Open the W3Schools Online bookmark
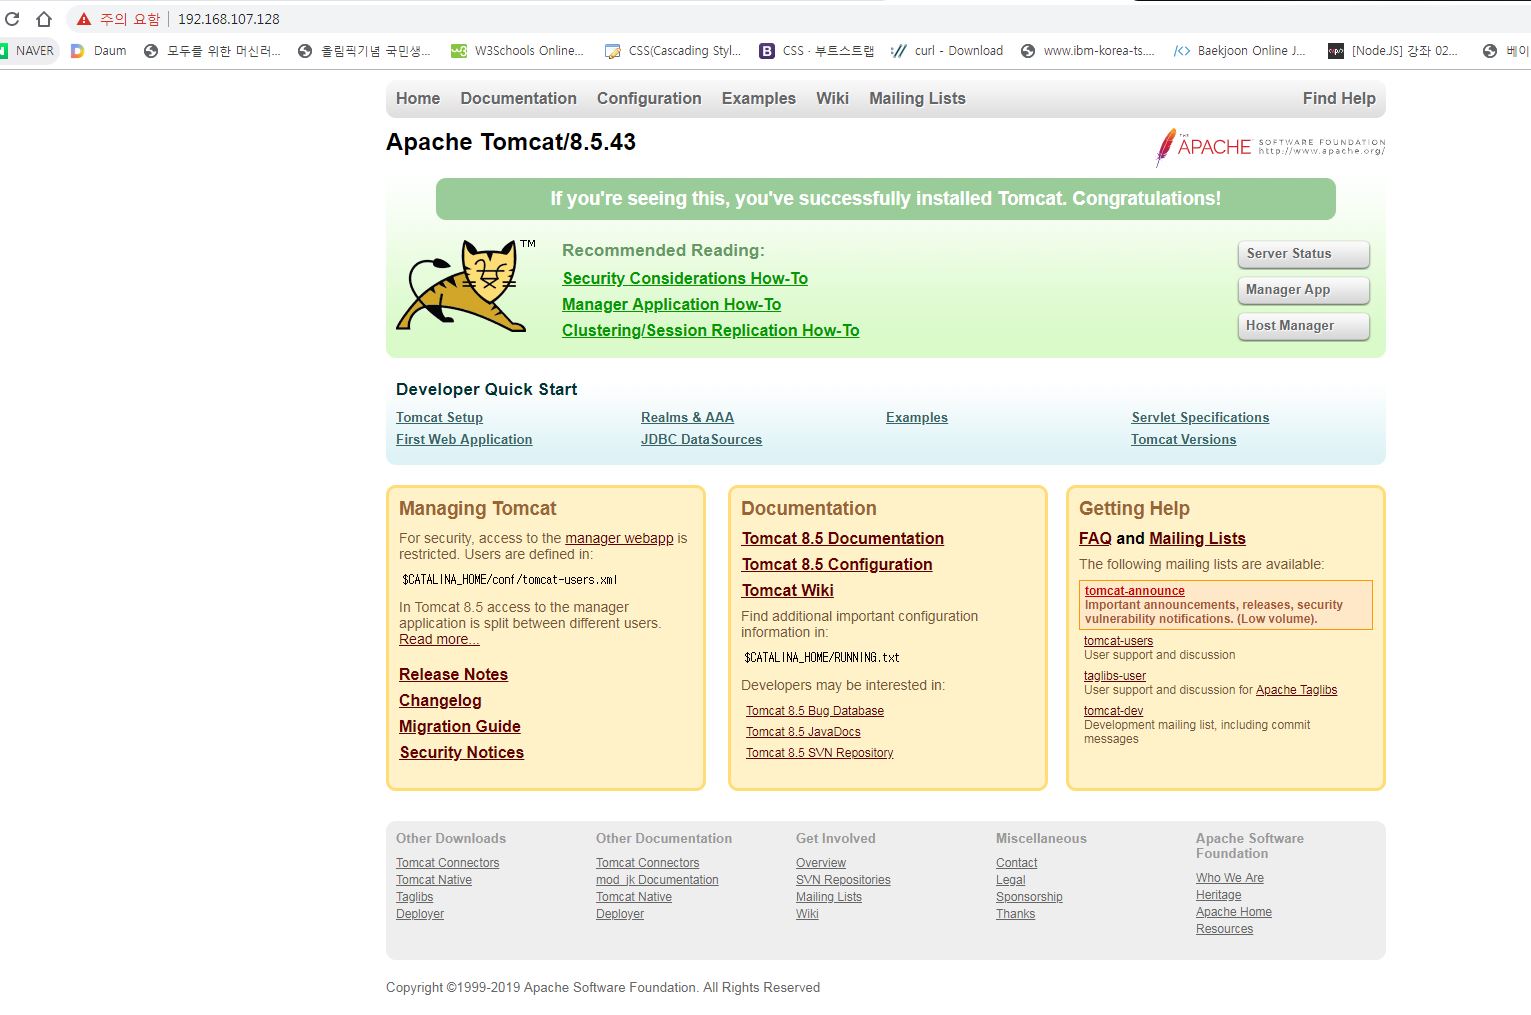The image size is (1531, 1015). 517,51
